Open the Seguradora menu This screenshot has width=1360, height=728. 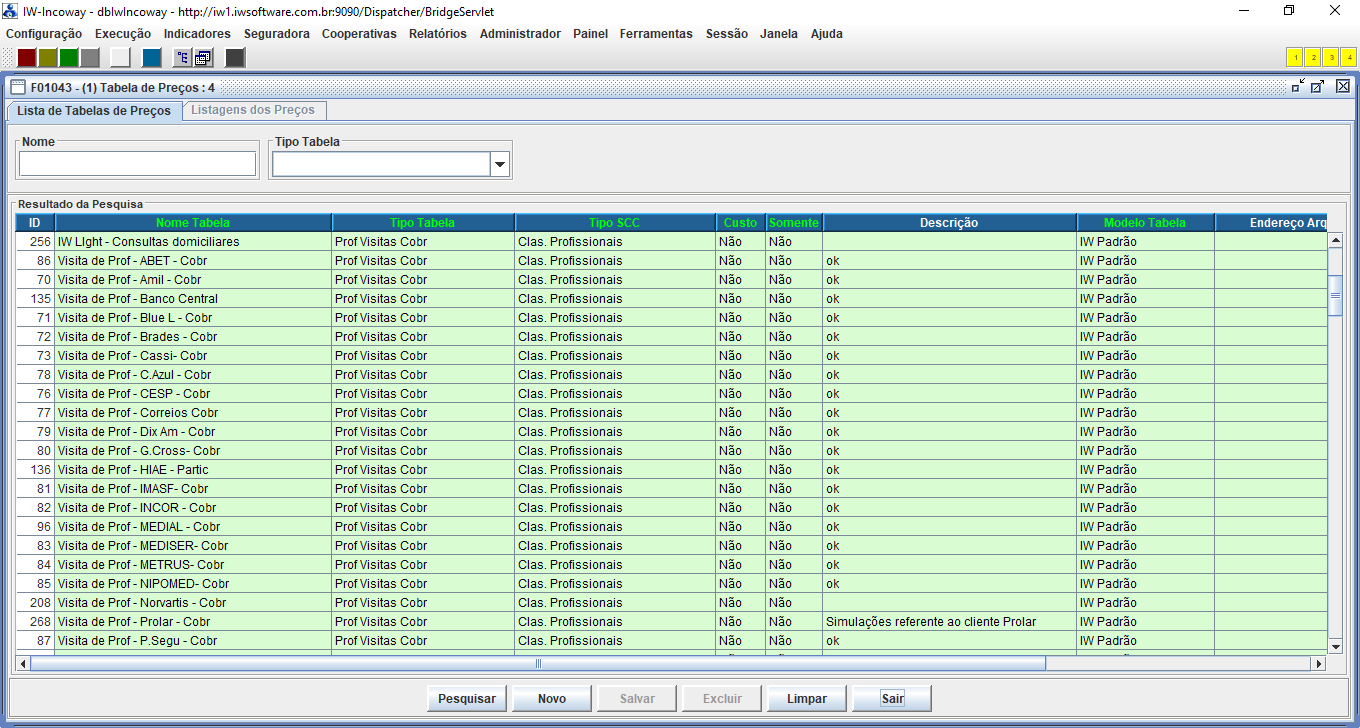coord(276,33)
